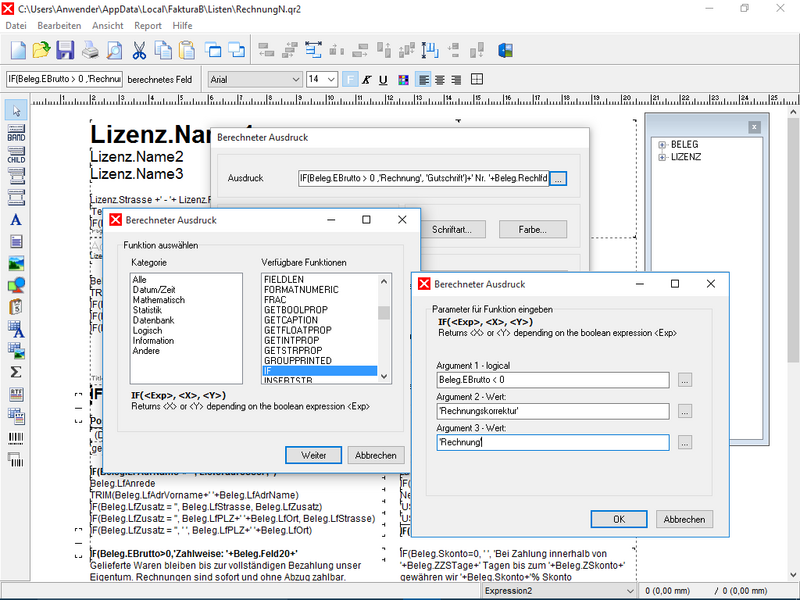Screen dimensions: 800x600
Task: Open the Hilfe menu
Action: click(182, 26)
